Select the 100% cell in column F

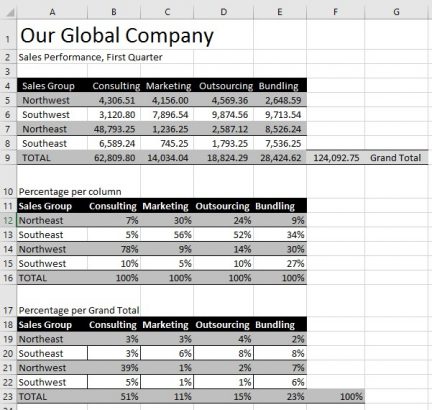pyautogui.click(x=336, y=396)
